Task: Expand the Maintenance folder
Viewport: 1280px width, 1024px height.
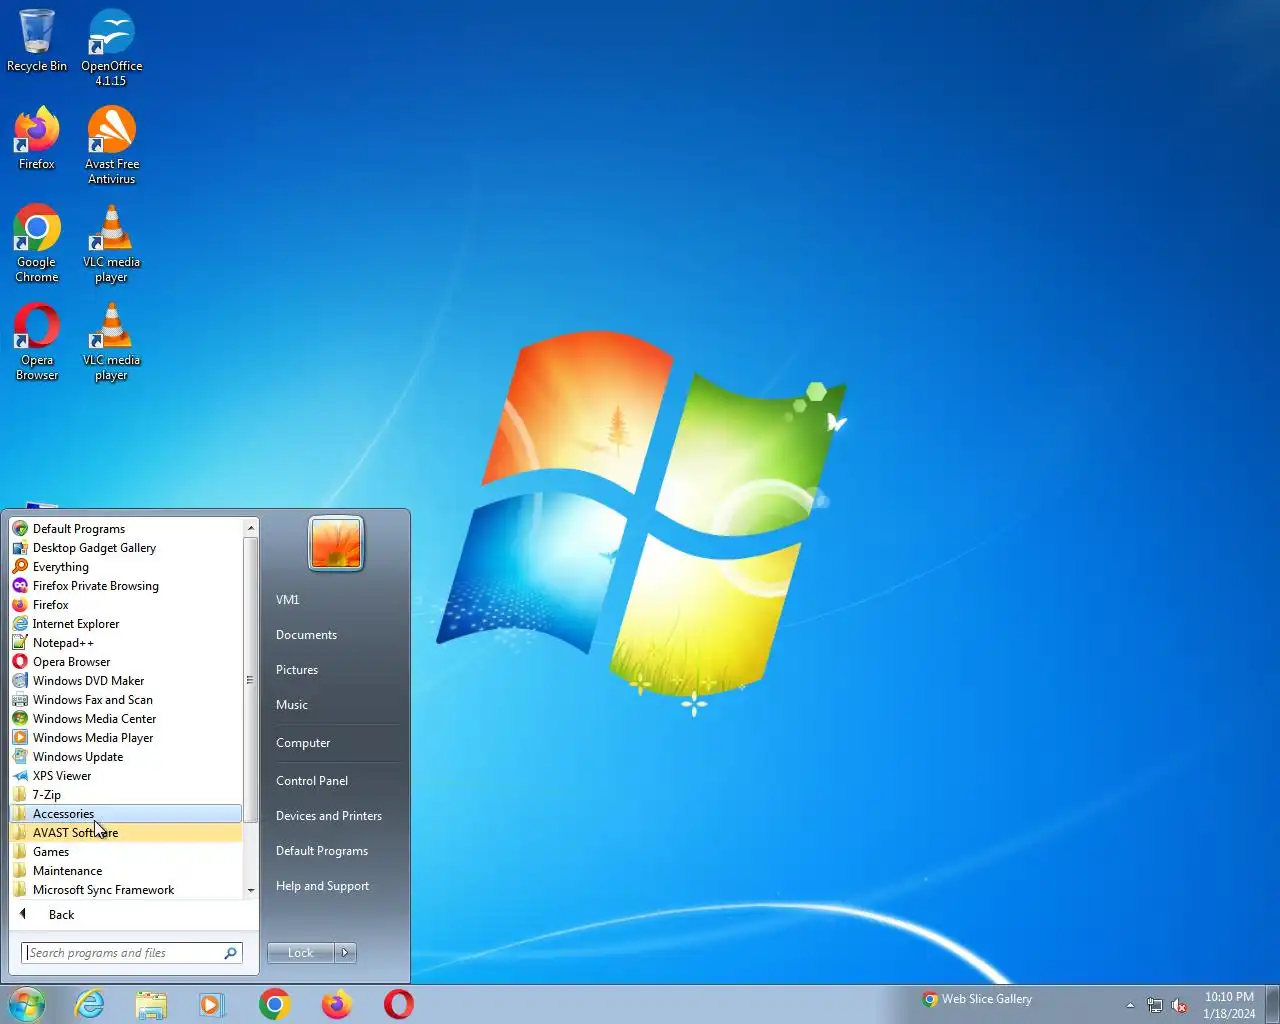Action: (x=126, y=870)
